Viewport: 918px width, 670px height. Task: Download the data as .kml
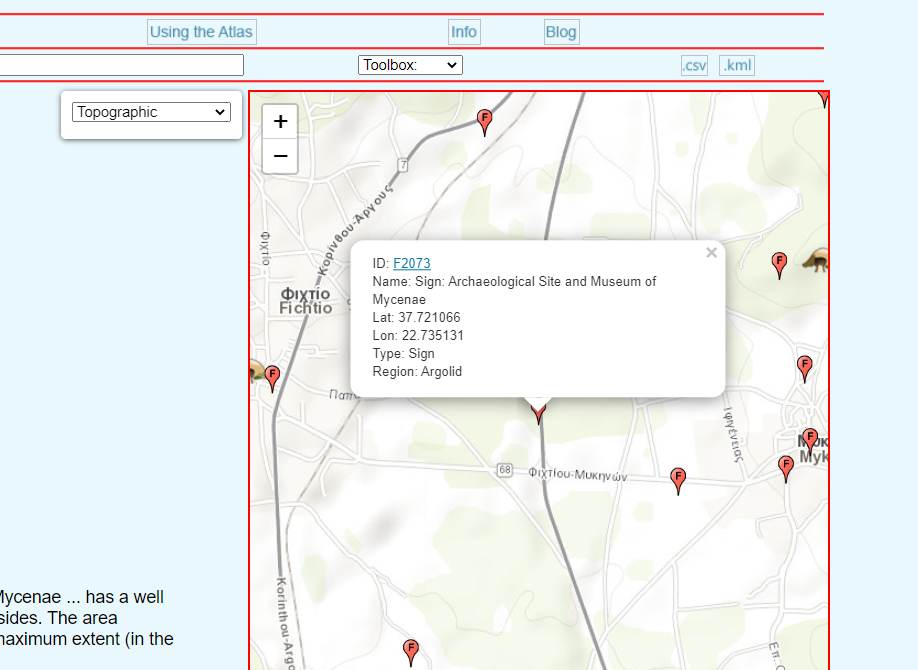click(x=736, y=66)
